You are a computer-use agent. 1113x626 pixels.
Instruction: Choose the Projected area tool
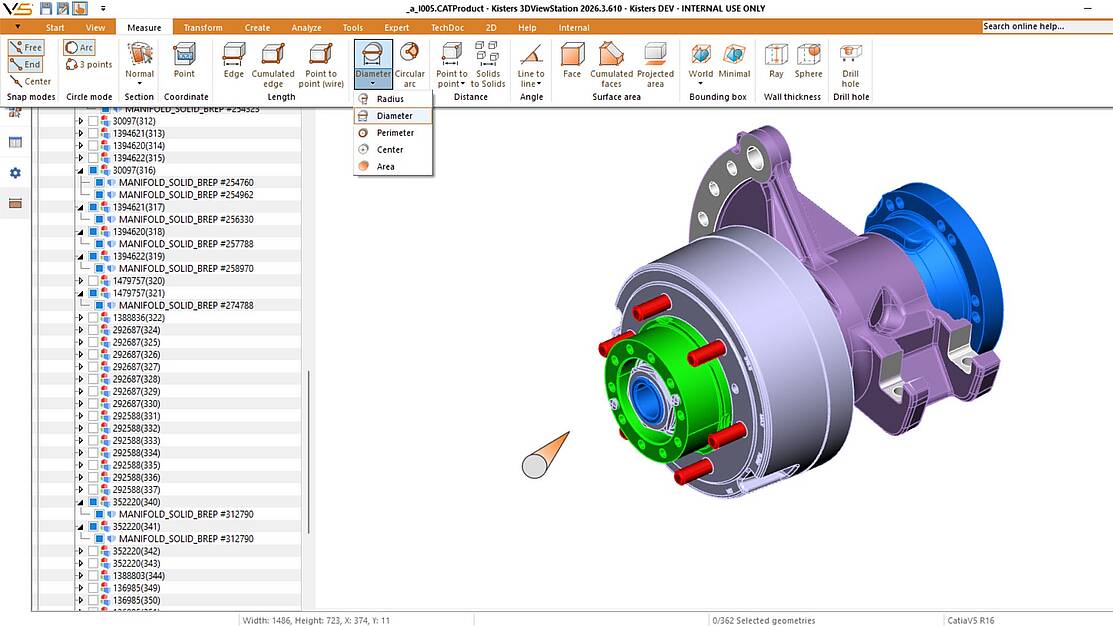coord(655,64)
